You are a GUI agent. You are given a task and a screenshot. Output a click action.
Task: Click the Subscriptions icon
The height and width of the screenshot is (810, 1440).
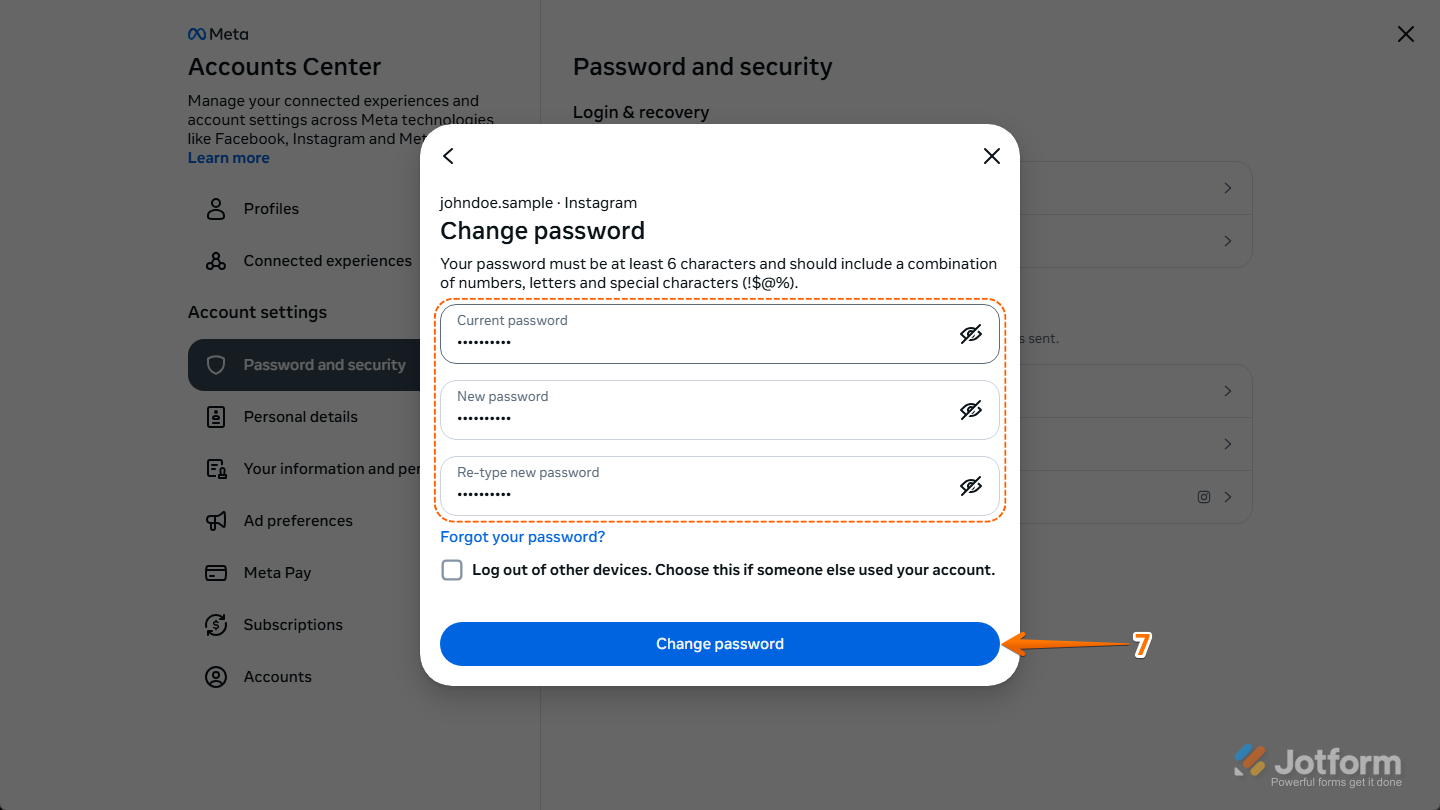click(215, 625)
